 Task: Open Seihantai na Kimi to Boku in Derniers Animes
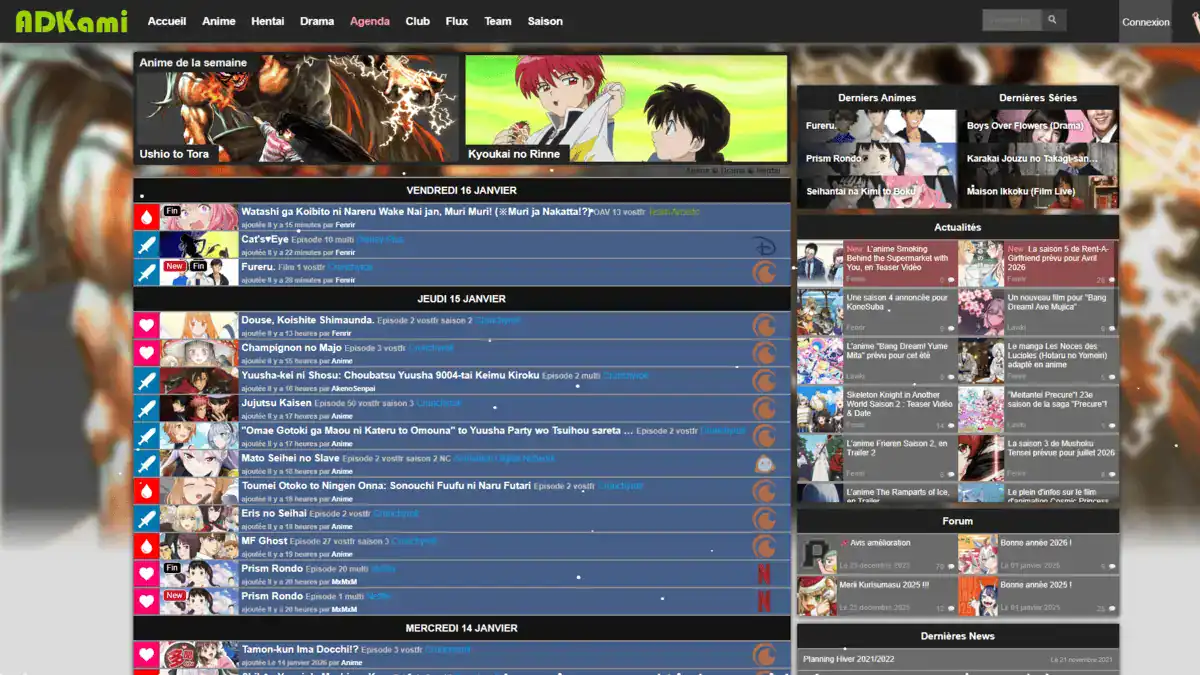point(877,191)
